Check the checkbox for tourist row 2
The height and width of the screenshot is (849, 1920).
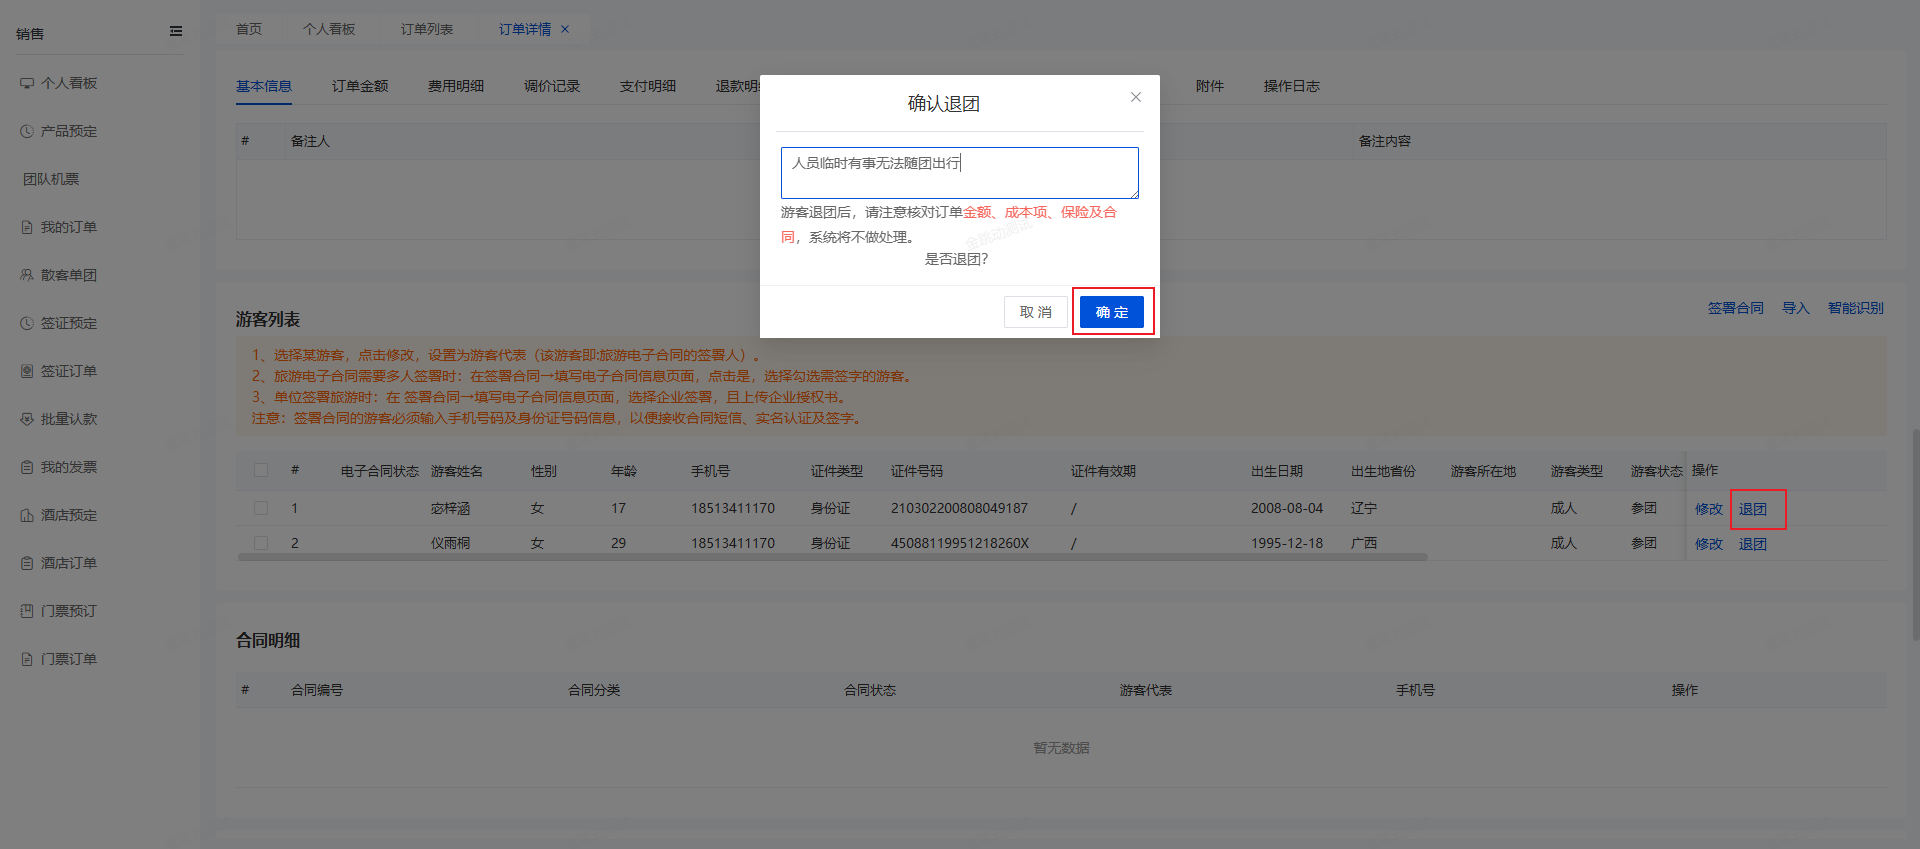[261, 543]
